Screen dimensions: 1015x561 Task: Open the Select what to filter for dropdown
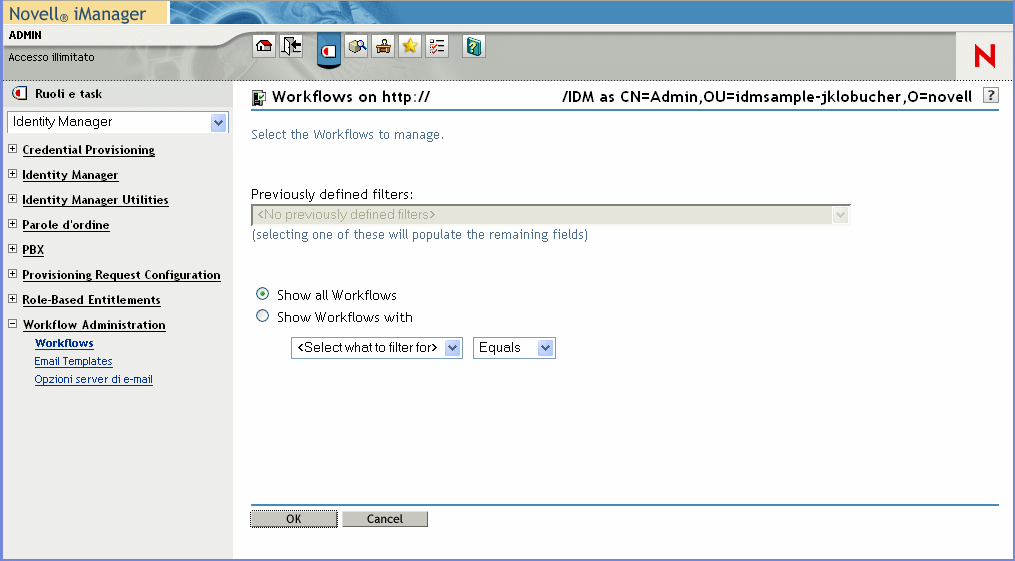click(452, 348)
